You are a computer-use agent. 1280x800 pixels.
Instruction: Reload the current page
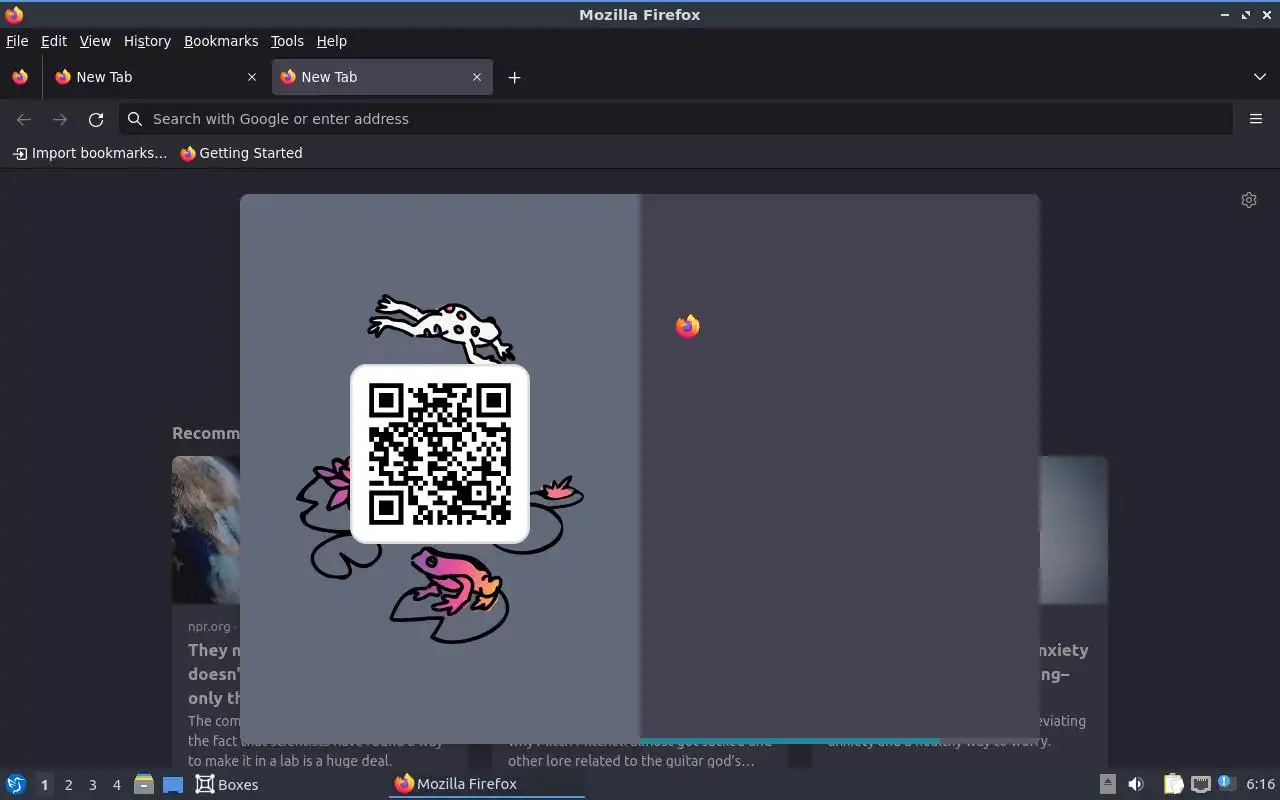(96, 119)
